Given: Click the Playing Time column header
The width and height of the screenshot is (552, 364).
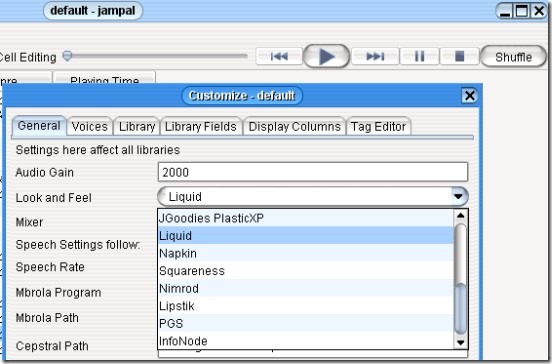Looking at the screenshot, I should coord(105,78).
